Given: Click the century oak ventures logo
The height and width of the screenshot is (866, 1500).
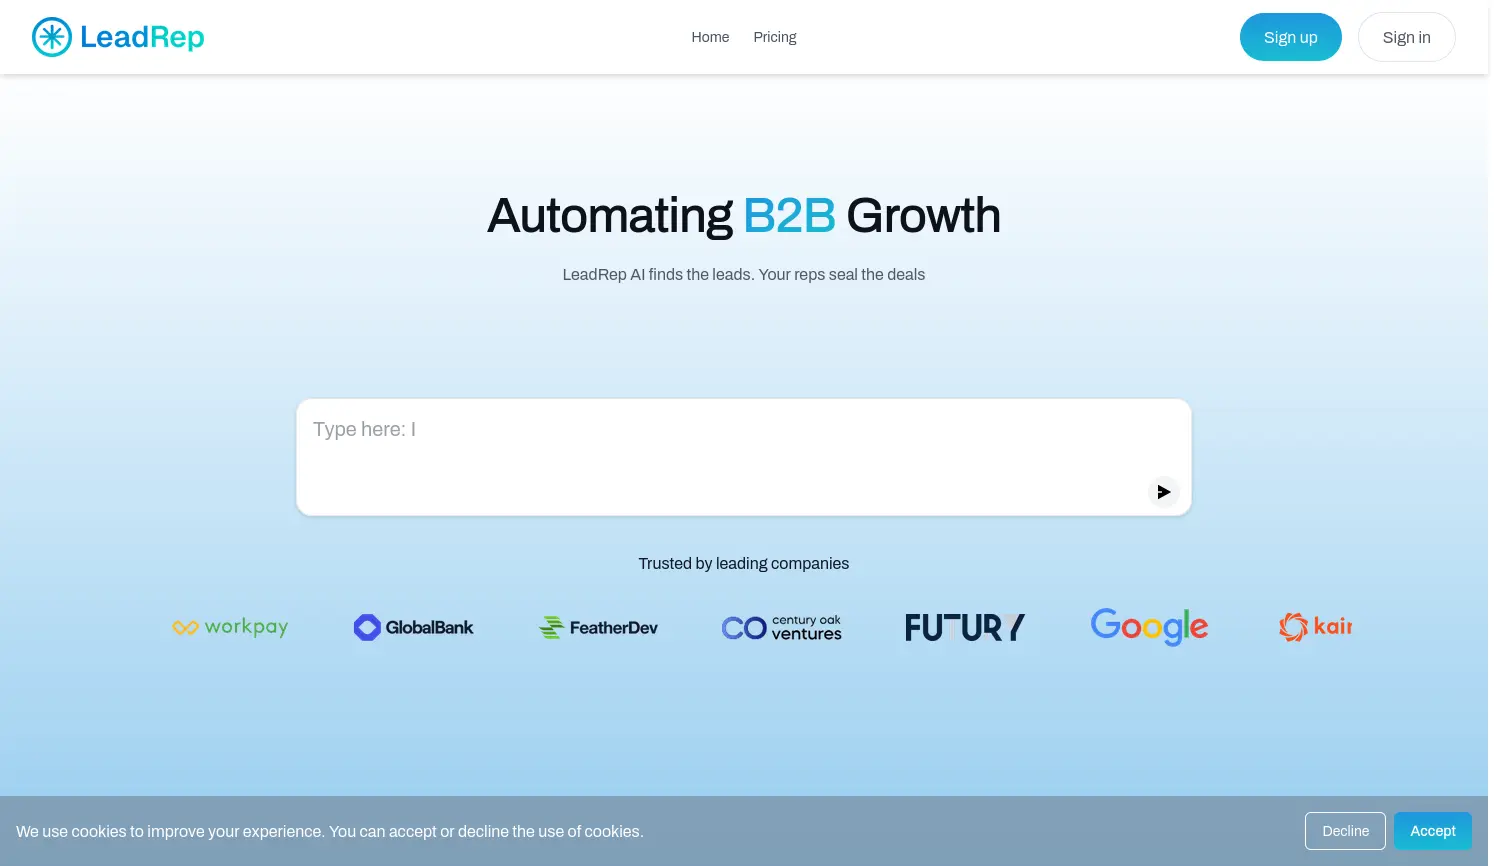Looking at the screenshot, I should (782, 627).
